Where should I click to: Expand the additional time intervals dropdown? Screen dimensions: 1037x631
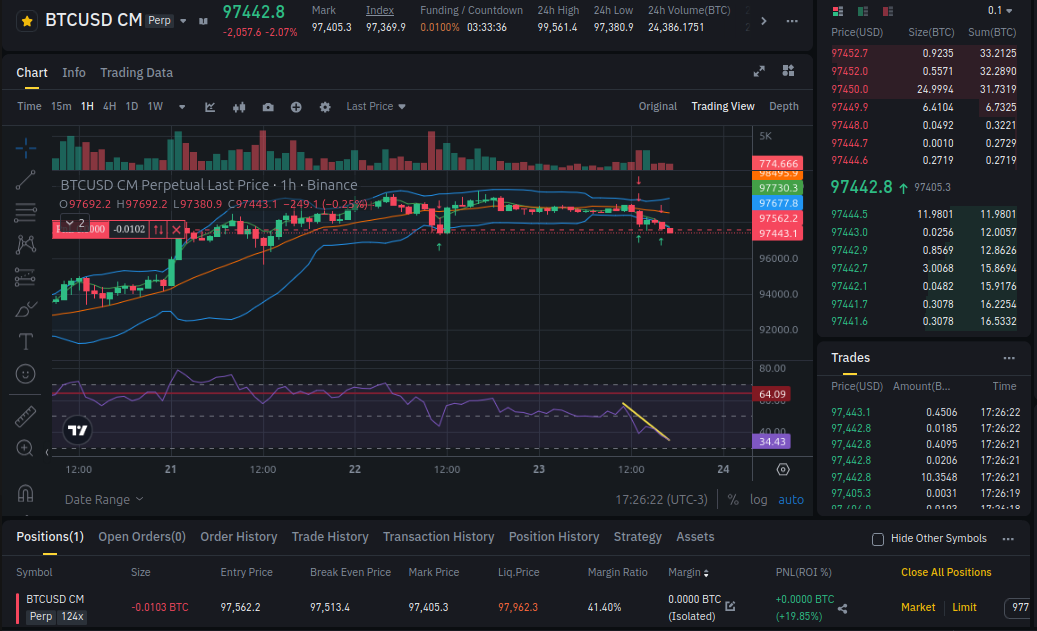[x=182, y=107]
